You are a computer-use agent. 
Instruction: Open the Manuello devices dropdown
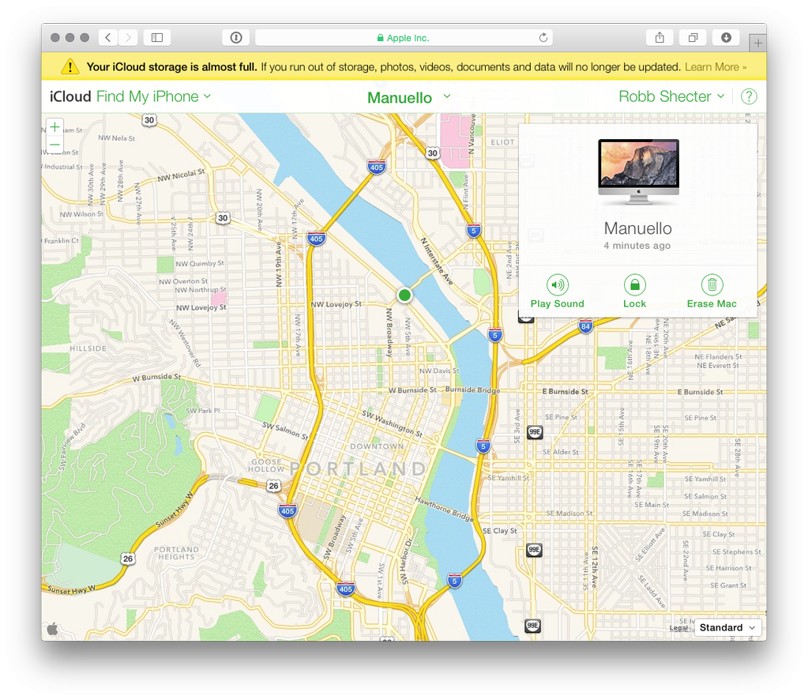[409, 97]
